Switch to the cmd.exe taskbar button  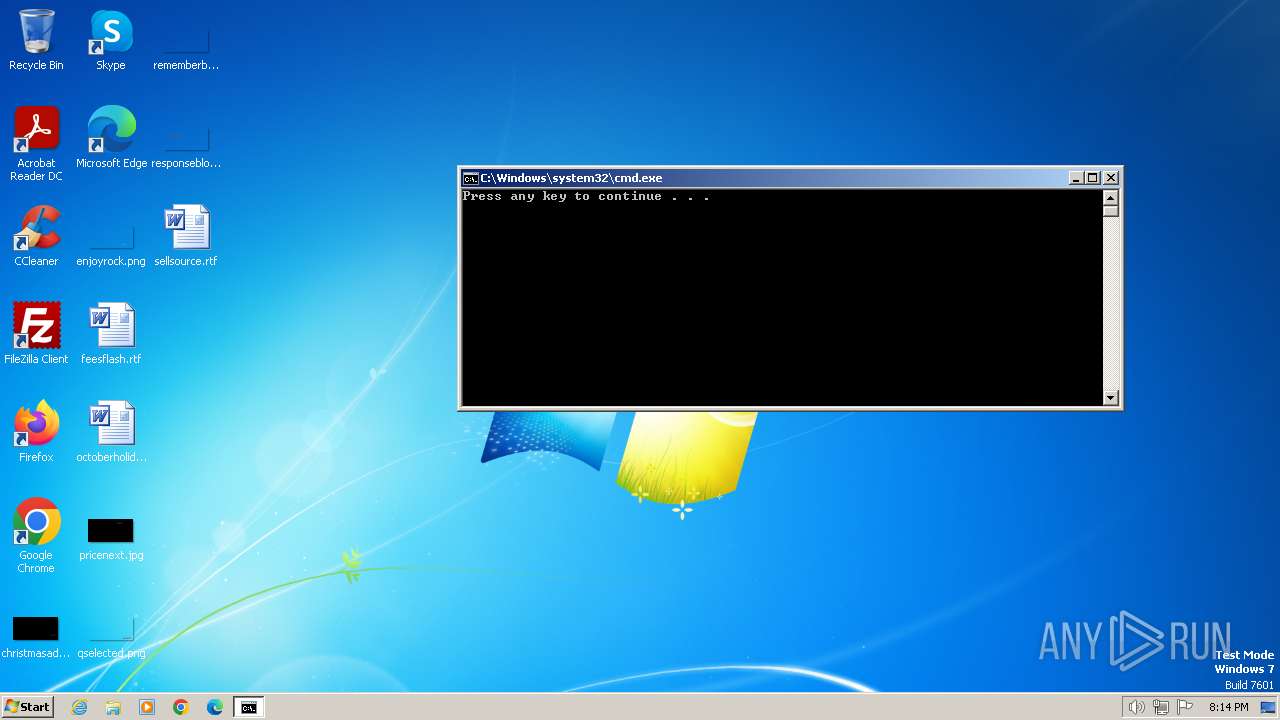248,707
